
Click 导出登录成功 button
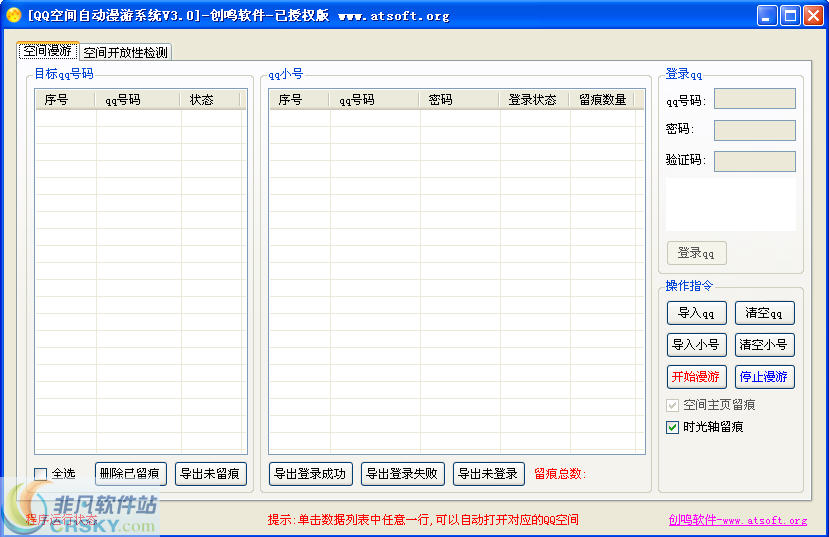tap(310, 473)
